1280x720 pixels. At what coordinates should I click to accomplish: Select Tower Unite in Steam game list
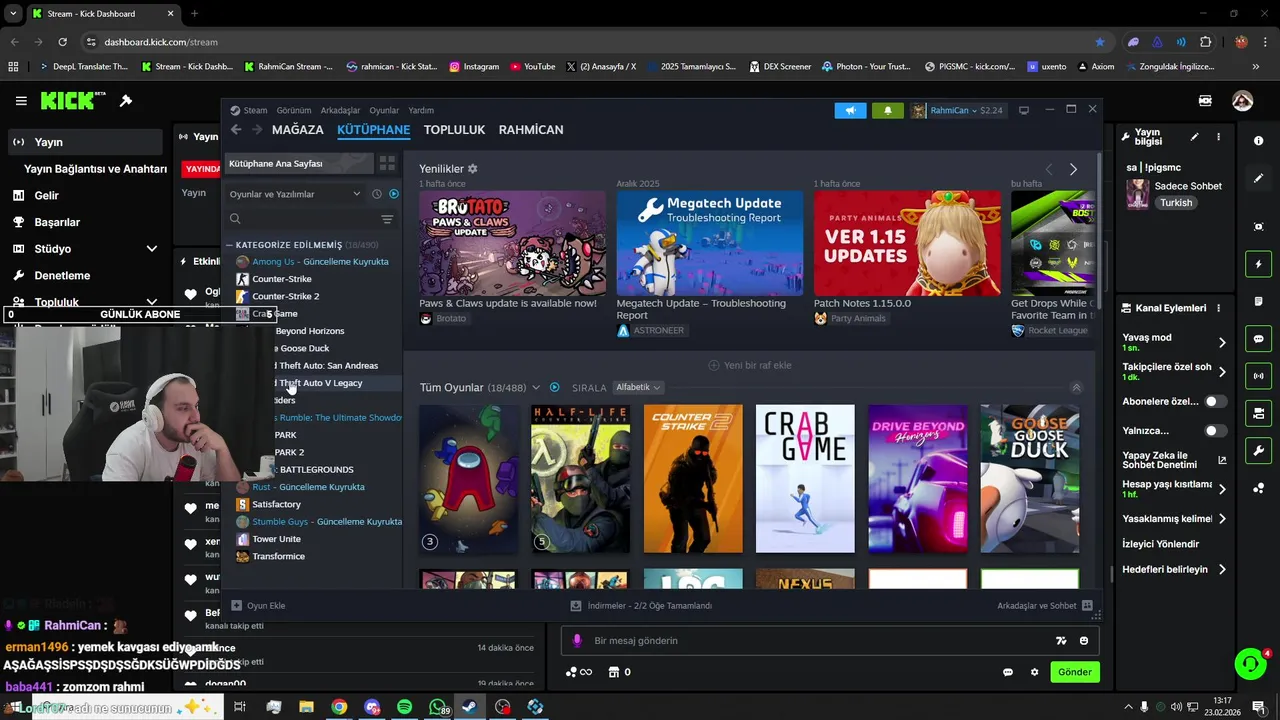click(x=276, y=539)
